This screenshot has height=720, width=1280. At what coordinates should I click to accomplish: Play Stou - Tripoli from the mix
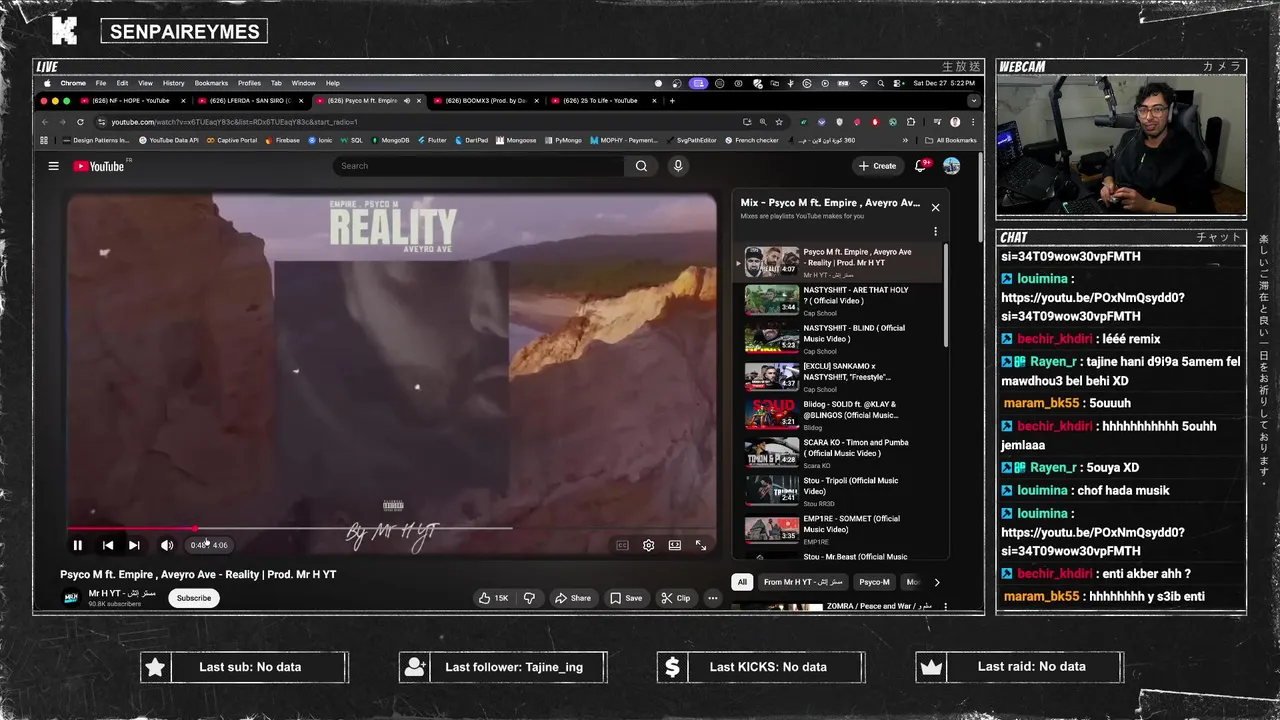click(x=840, y=491)
